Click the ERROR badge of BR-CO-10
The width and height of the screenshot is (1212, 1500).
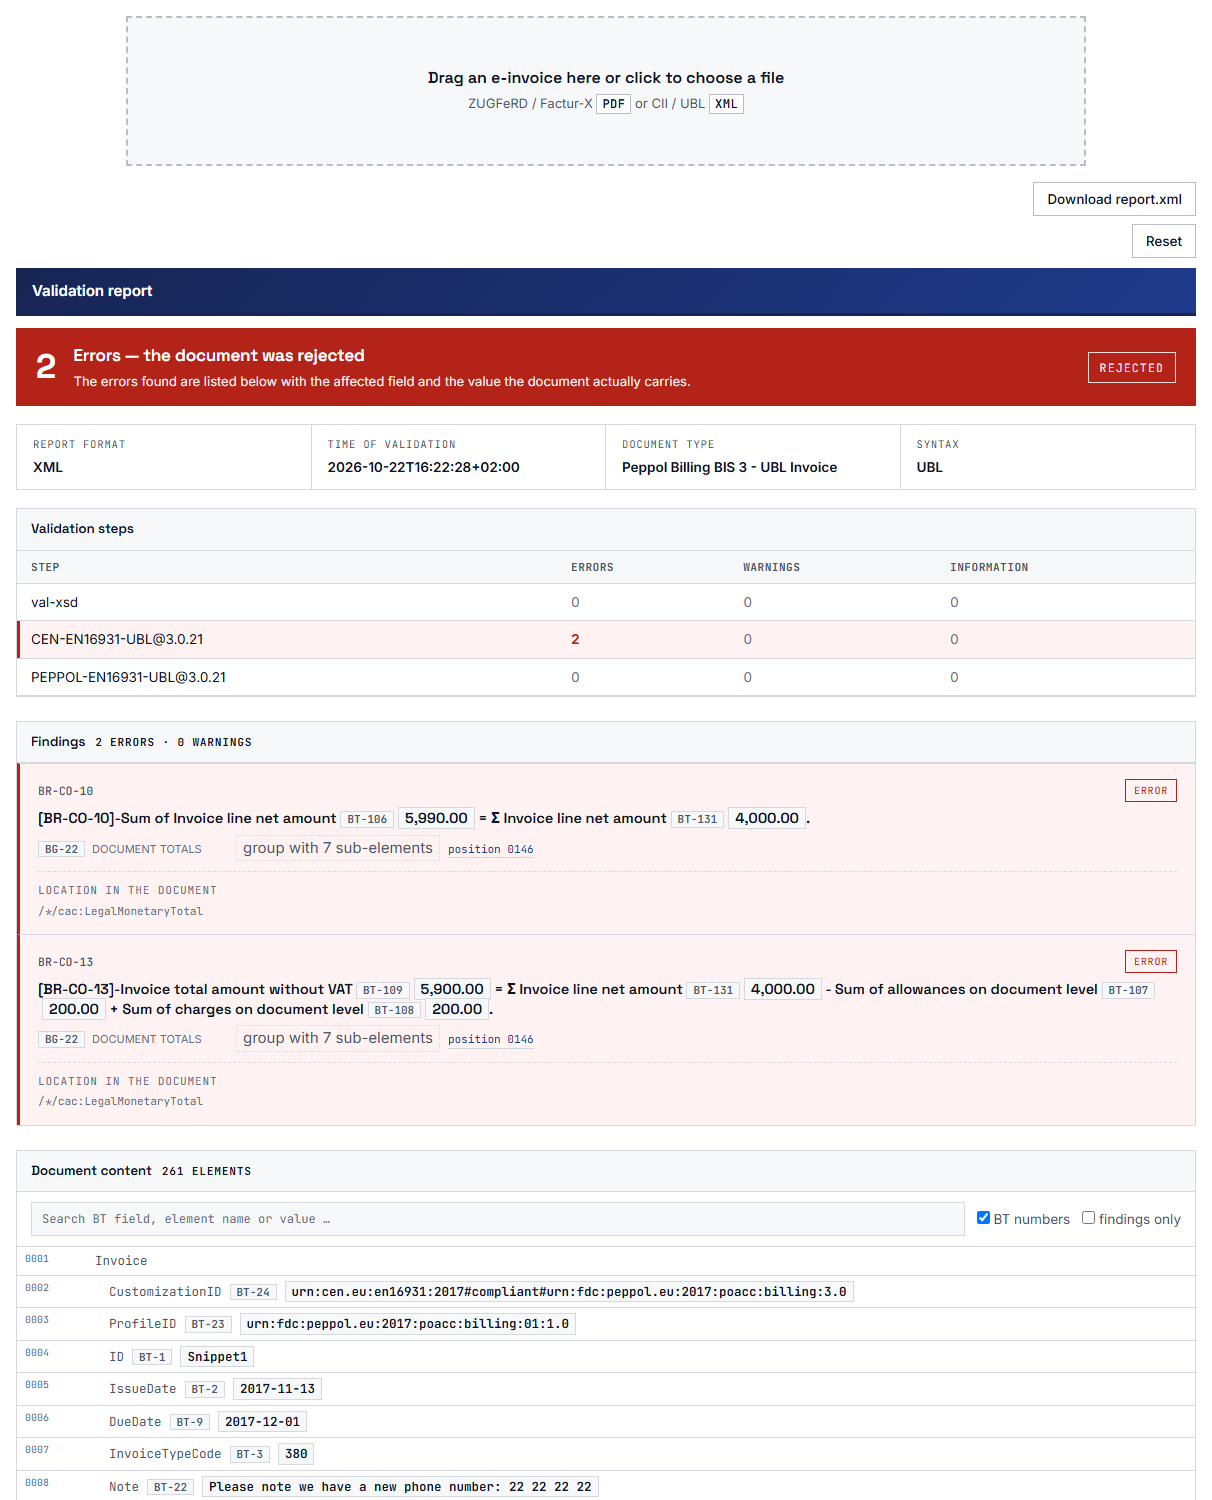1150,791
